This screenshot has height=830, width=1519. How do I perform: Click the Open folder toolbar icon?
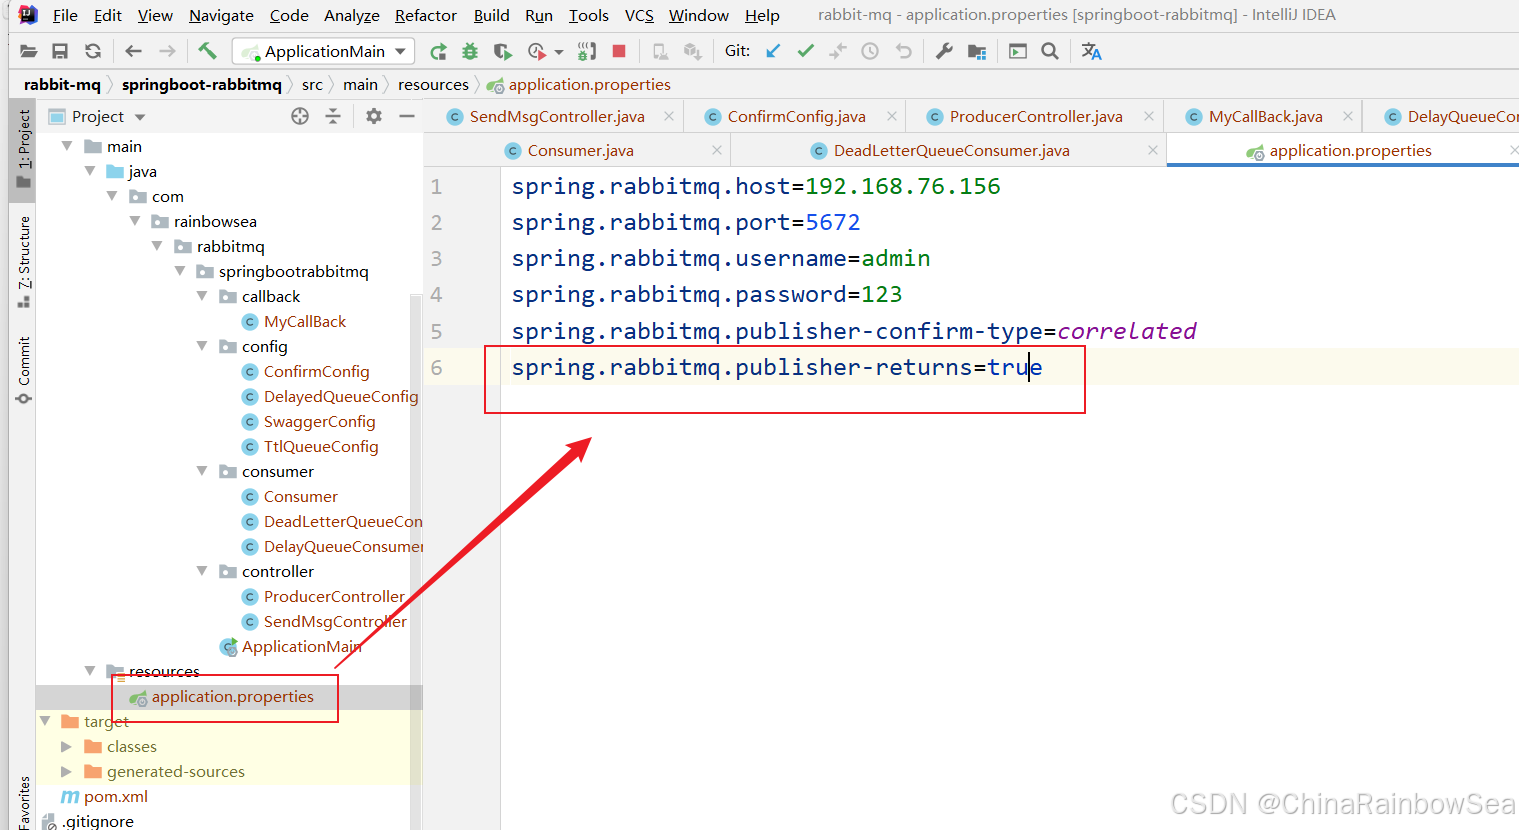[28, 51]
